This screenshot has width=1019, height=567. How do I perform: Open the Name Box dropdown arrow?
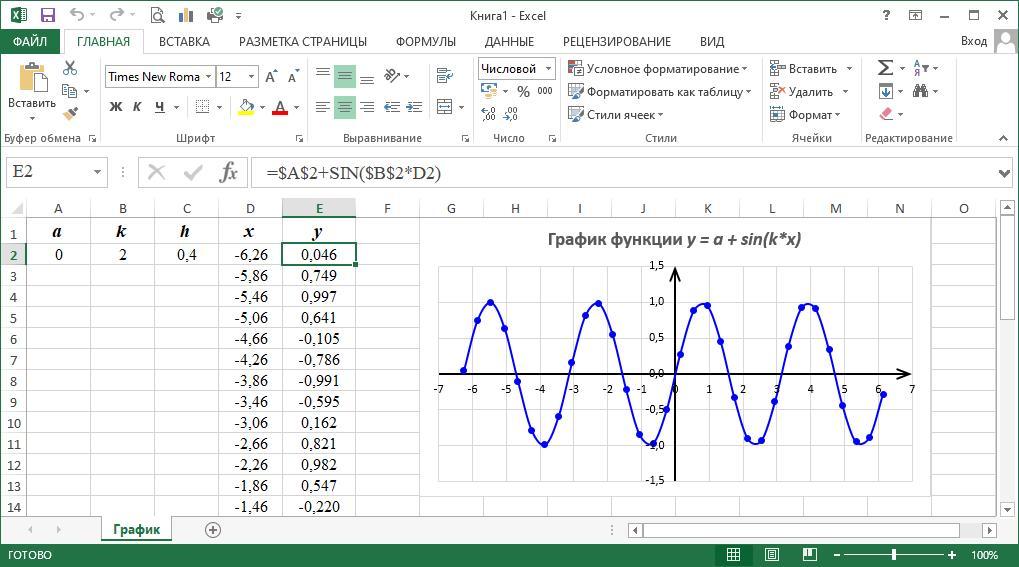point(97,172)
